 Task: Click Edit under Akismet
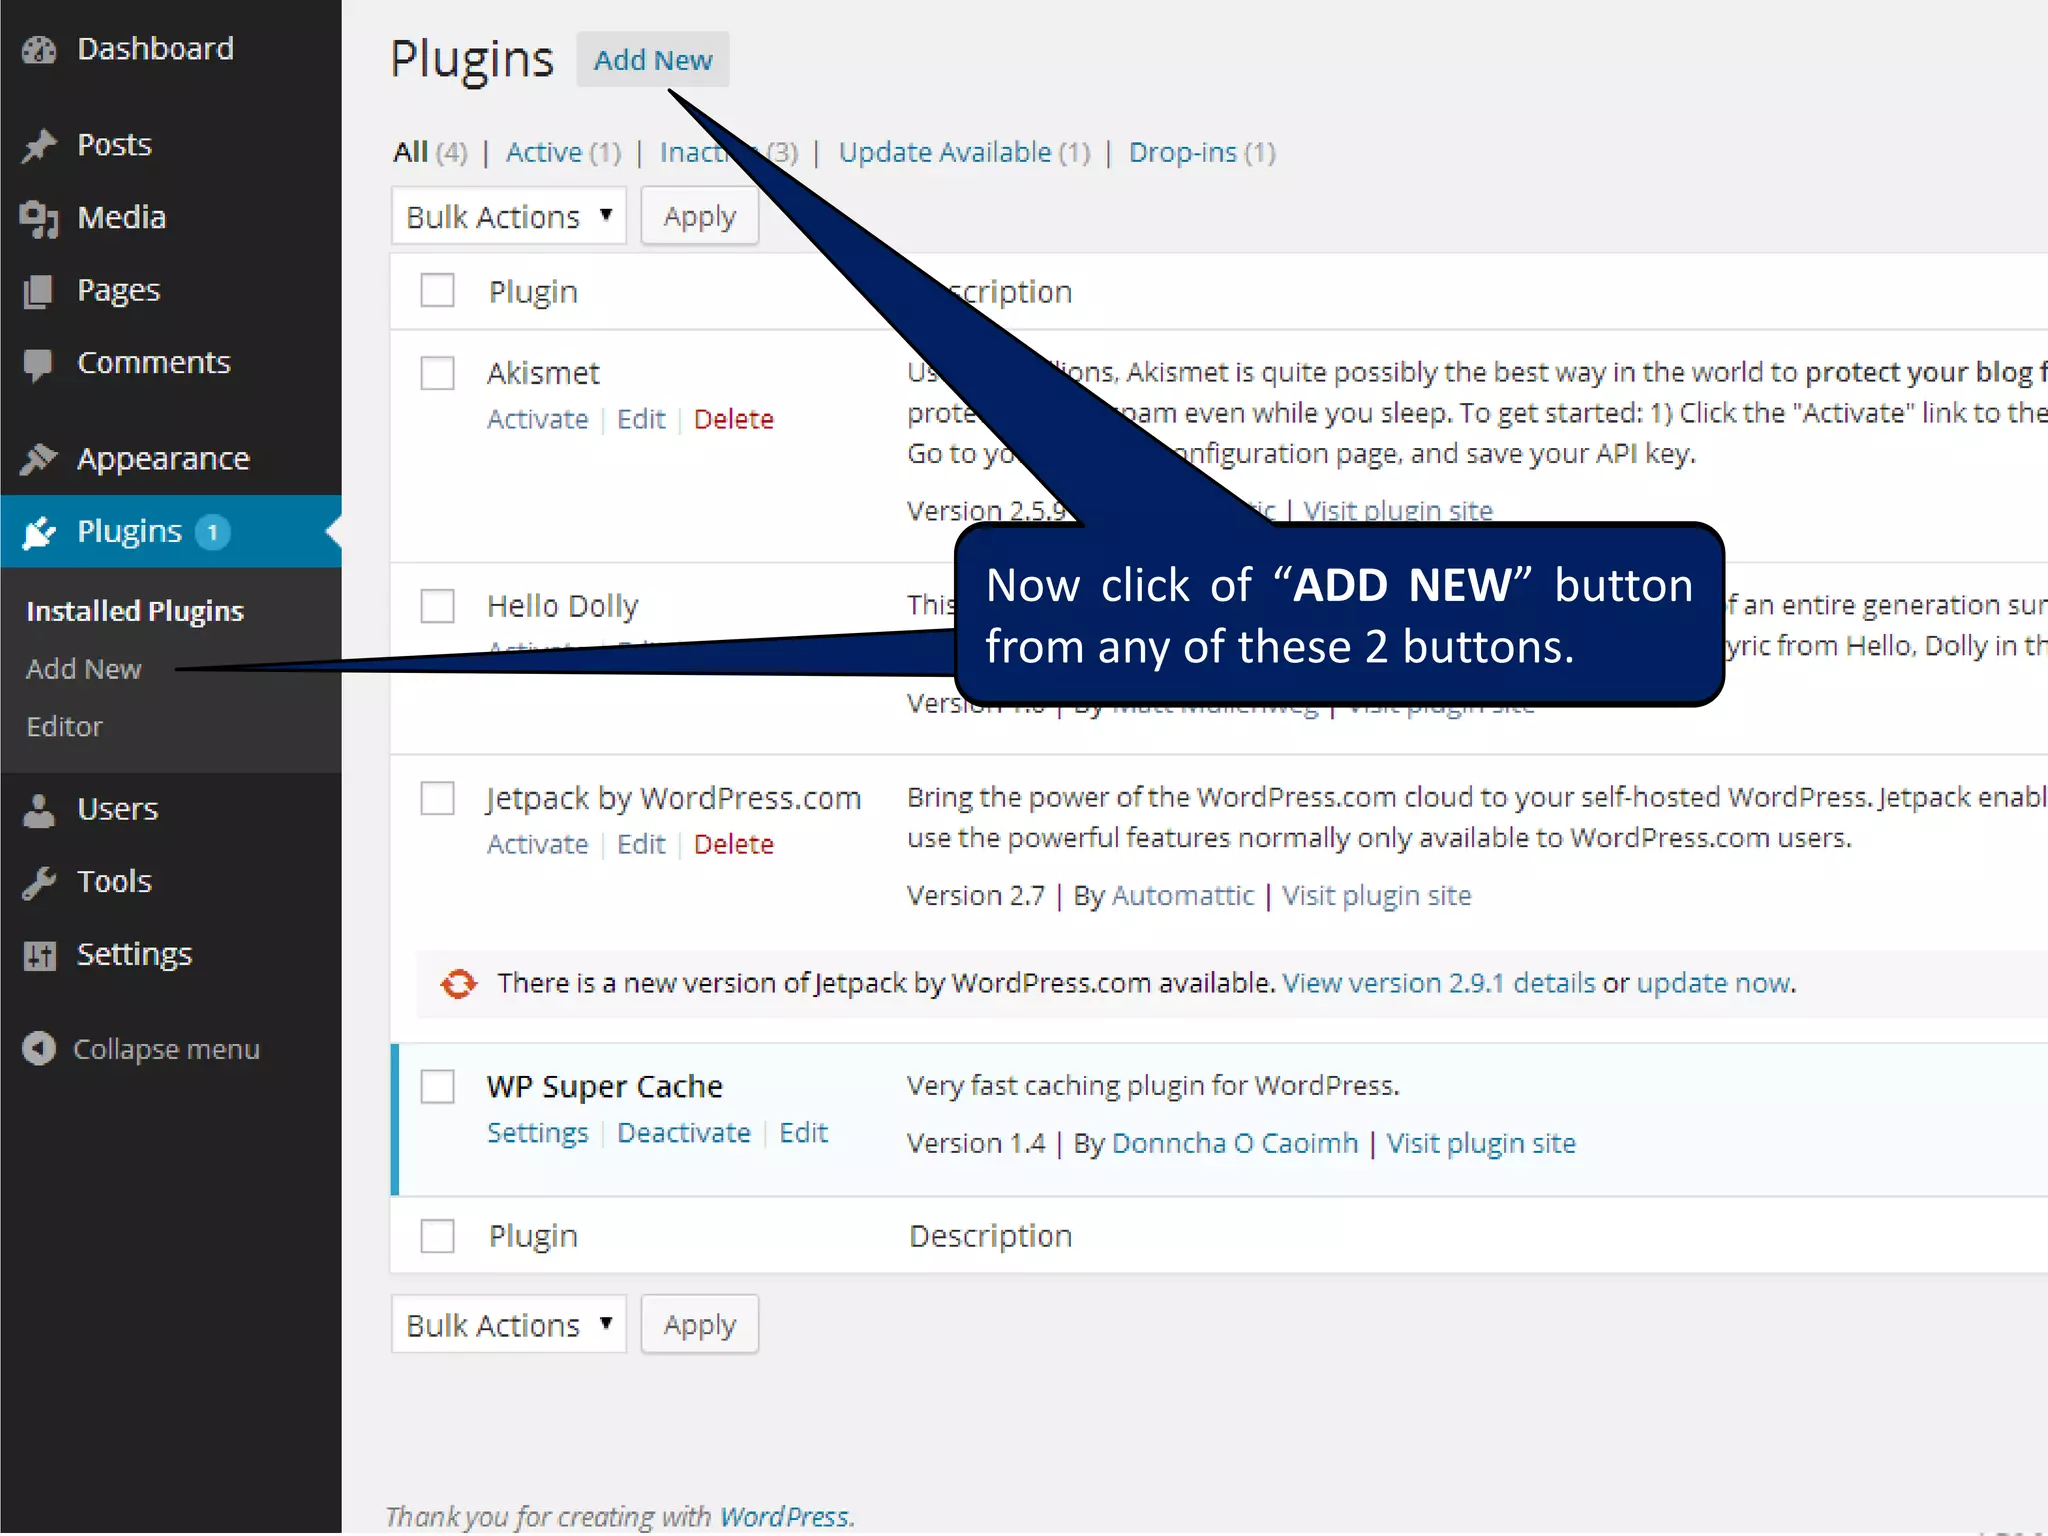(x=641, y=419)
